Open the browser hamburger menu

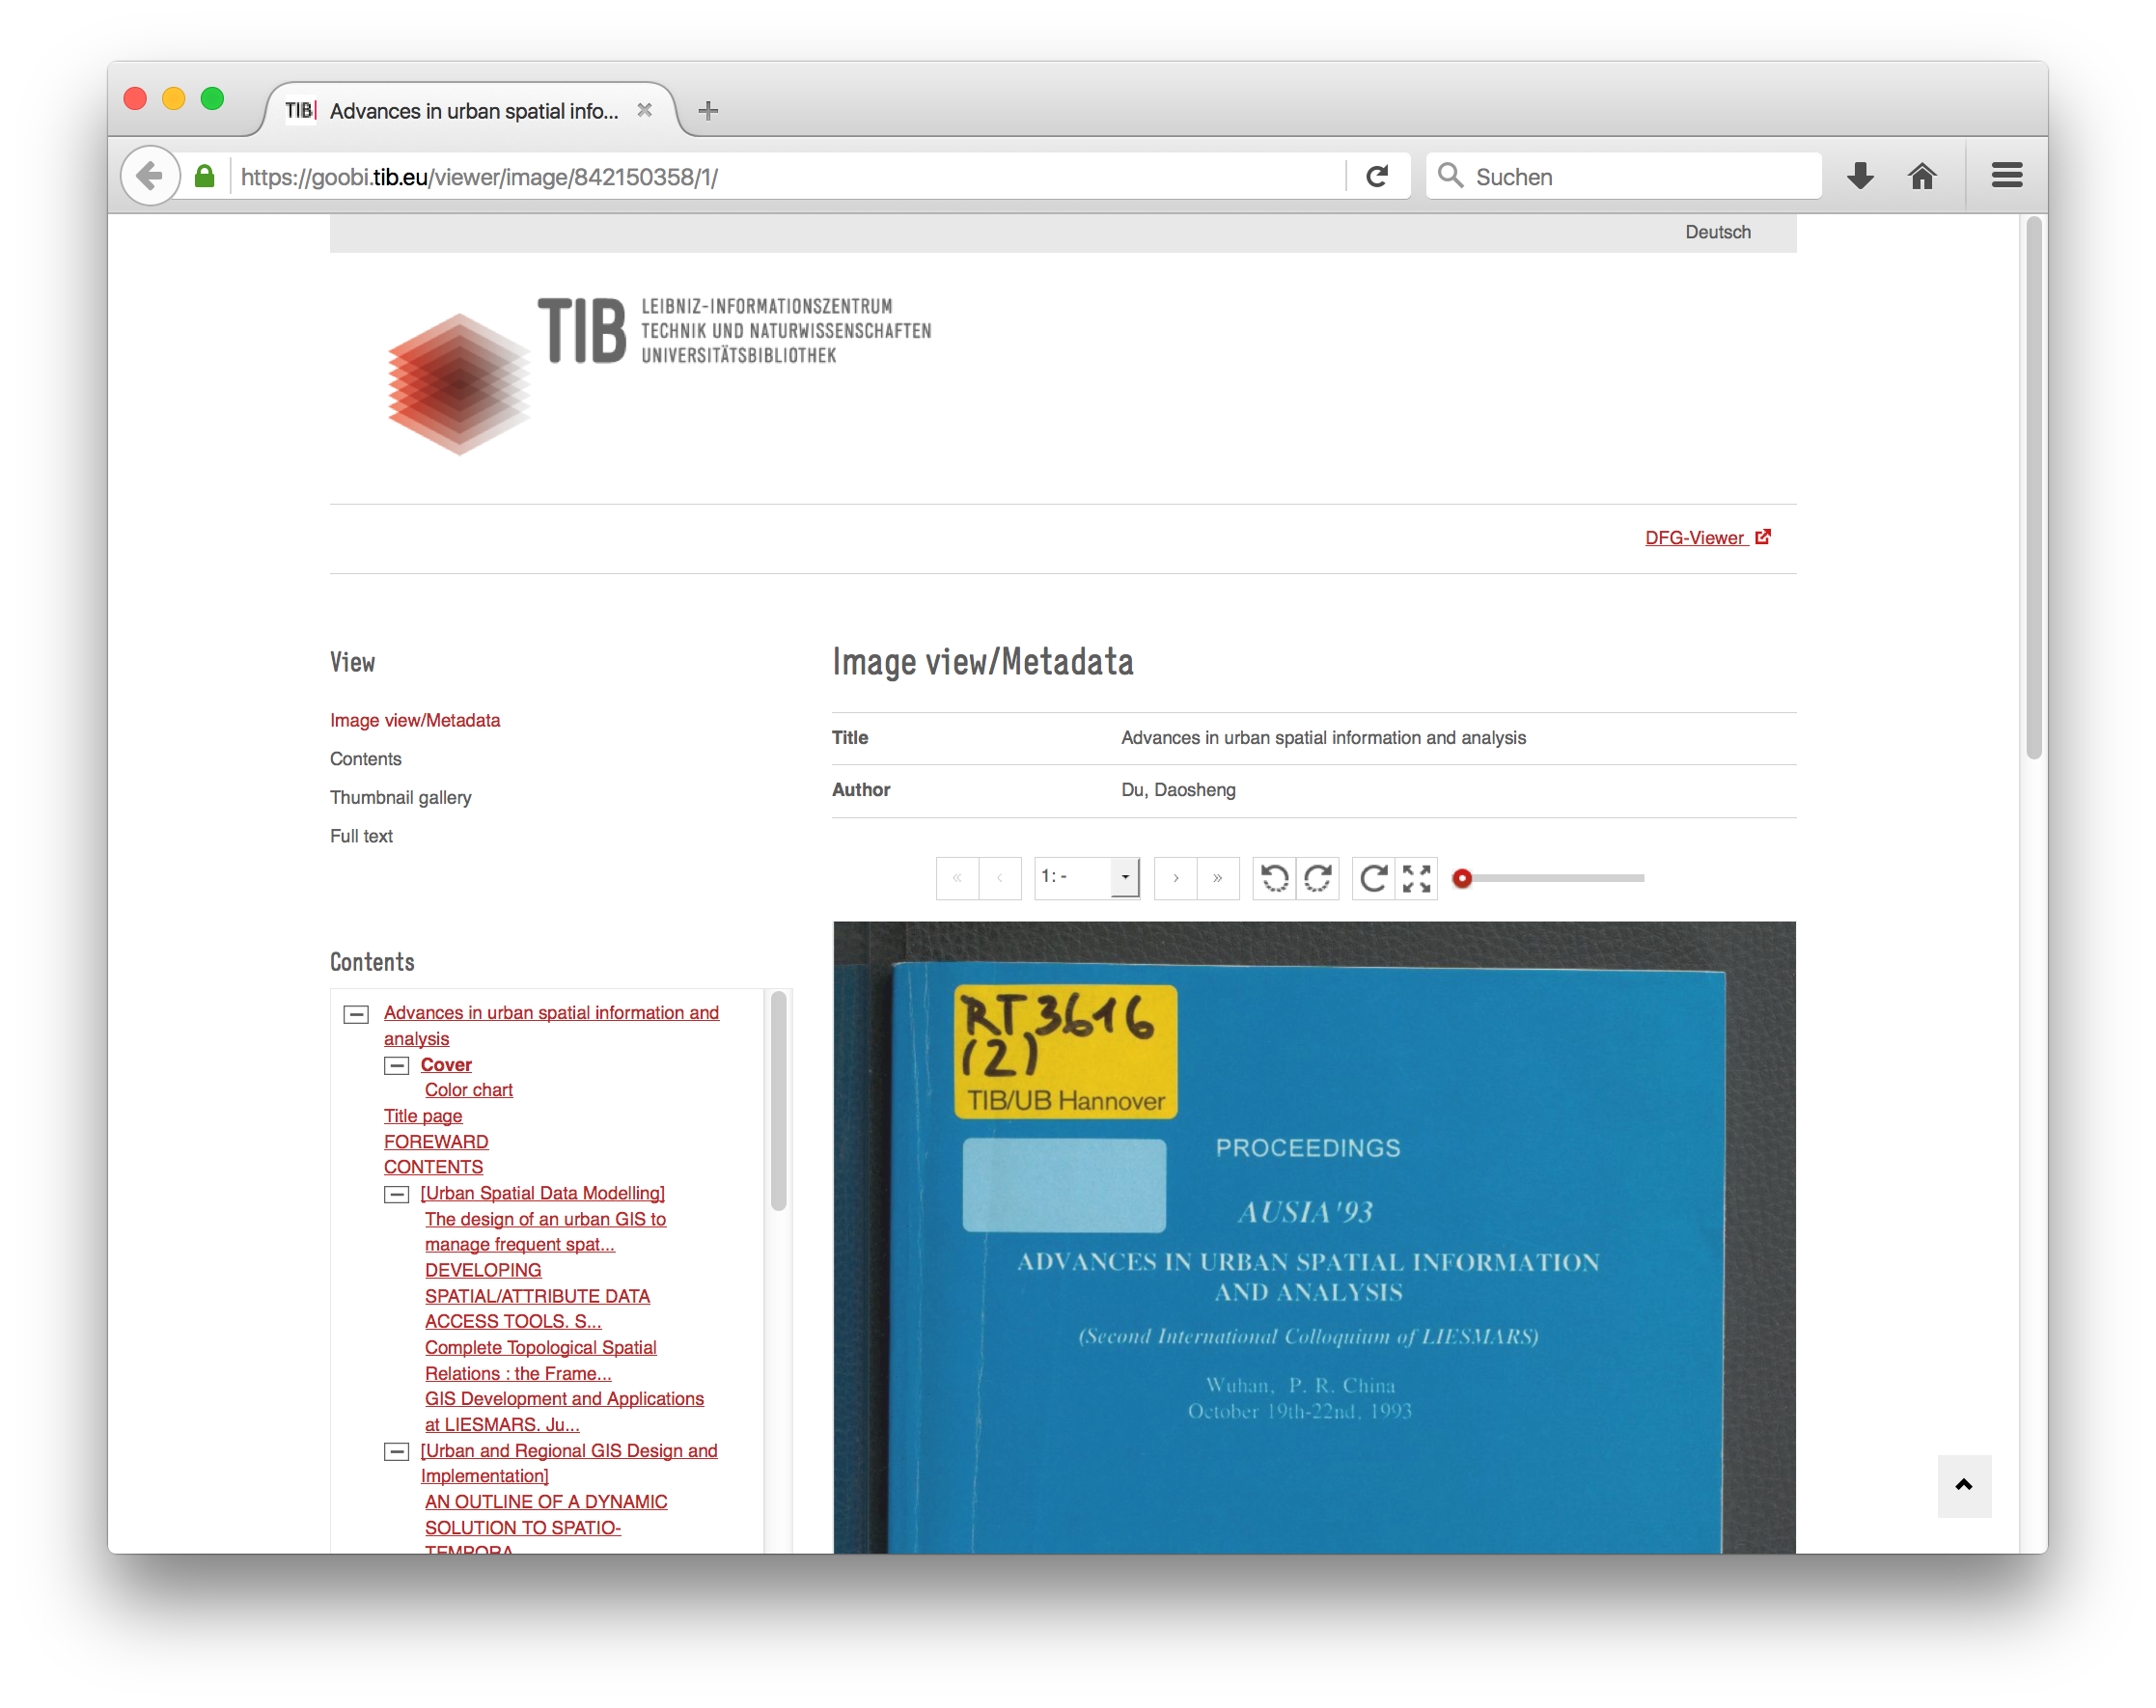click(x=2006, y=176)
